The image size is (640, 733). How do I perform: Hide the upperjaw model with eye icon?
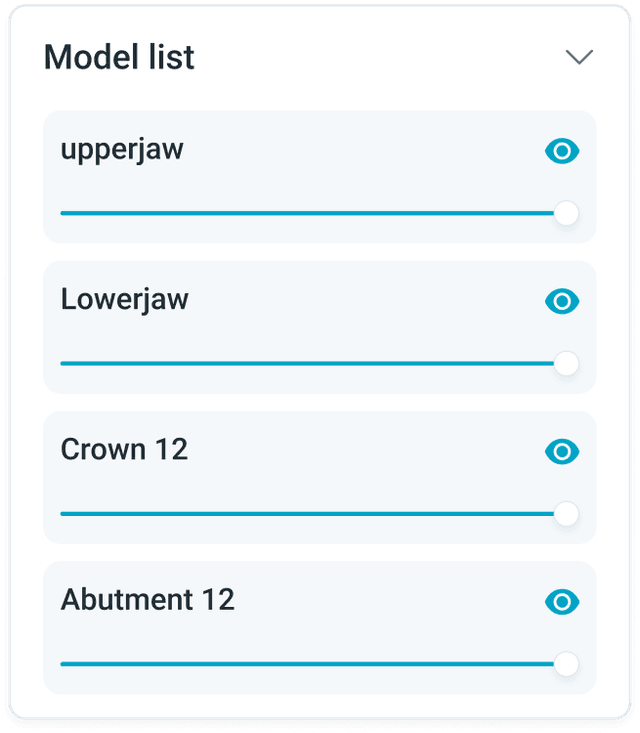pos(562,151)
